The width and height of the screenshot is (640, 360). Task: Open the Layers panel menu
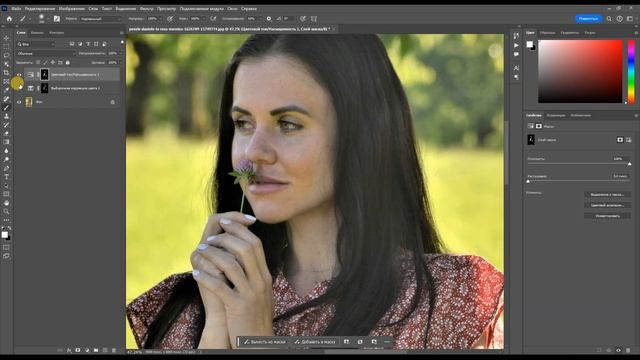tap(122, 33)
